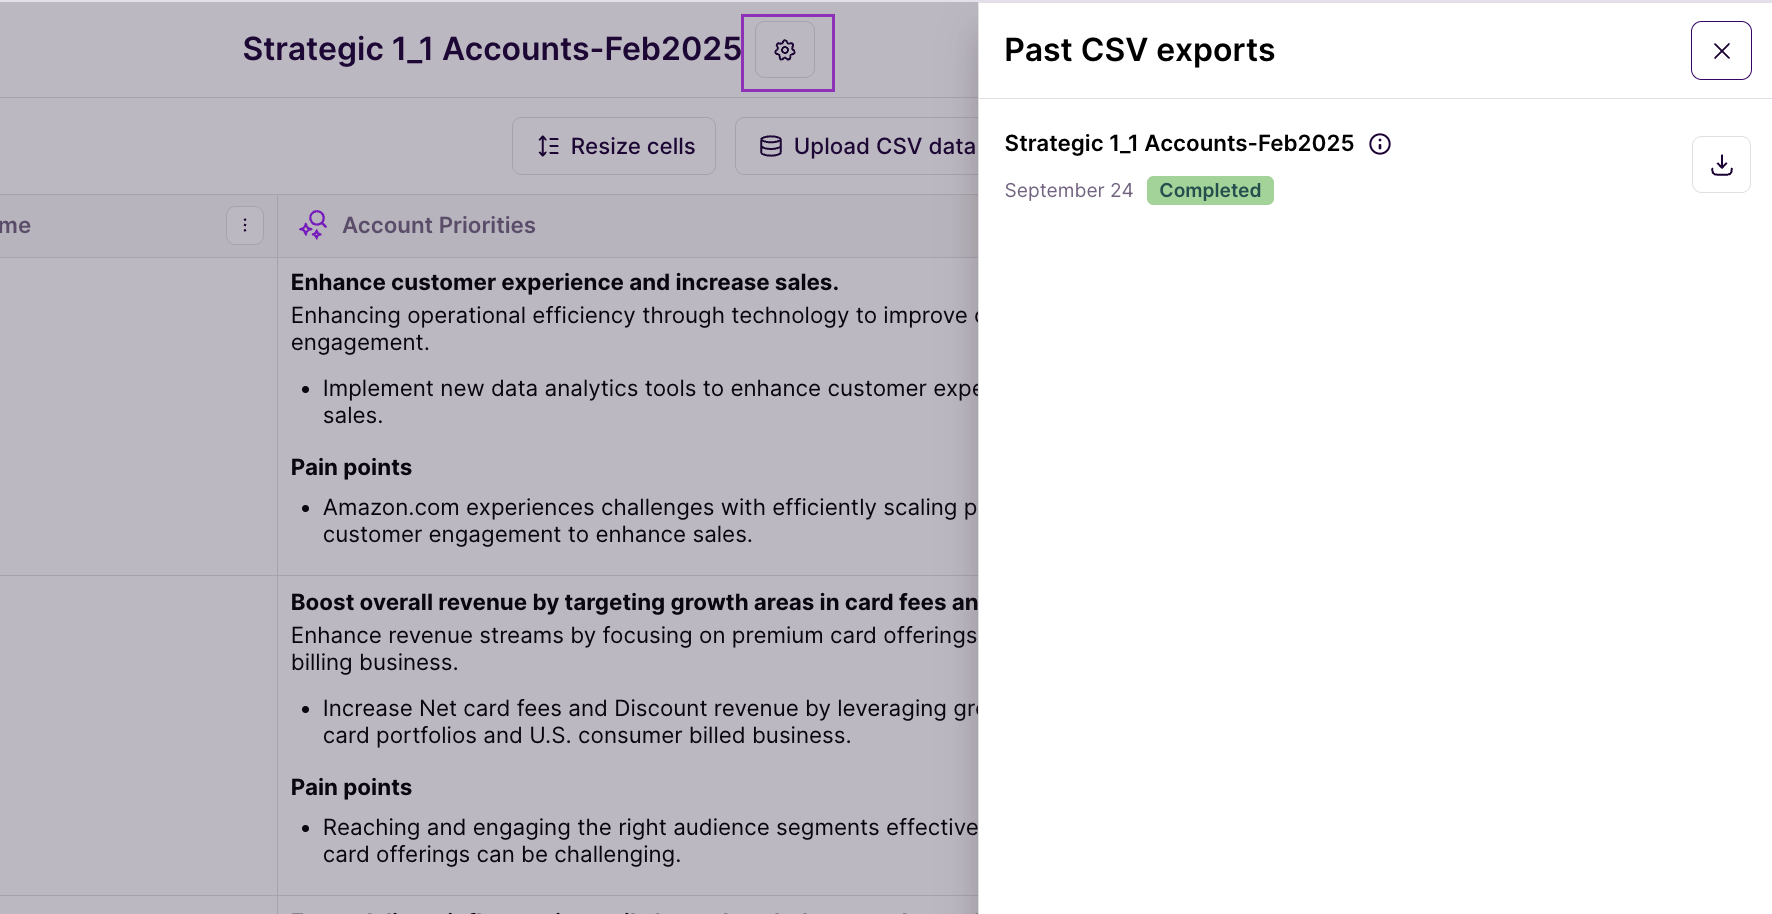Viewport: 1772px width, 914px height.
Task: Click the Pain points heading in the card fees row
Action: [x=351, y=788]
